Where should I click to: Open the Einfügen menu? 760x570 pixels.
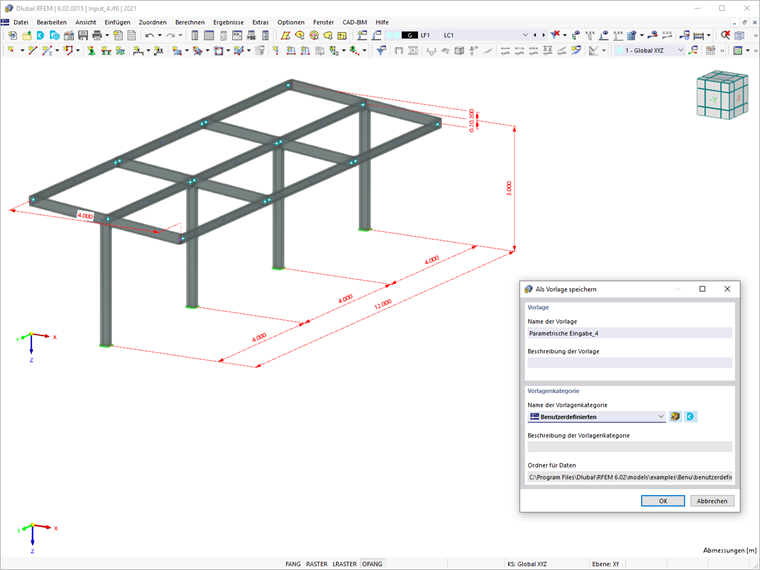pos(117,22)
